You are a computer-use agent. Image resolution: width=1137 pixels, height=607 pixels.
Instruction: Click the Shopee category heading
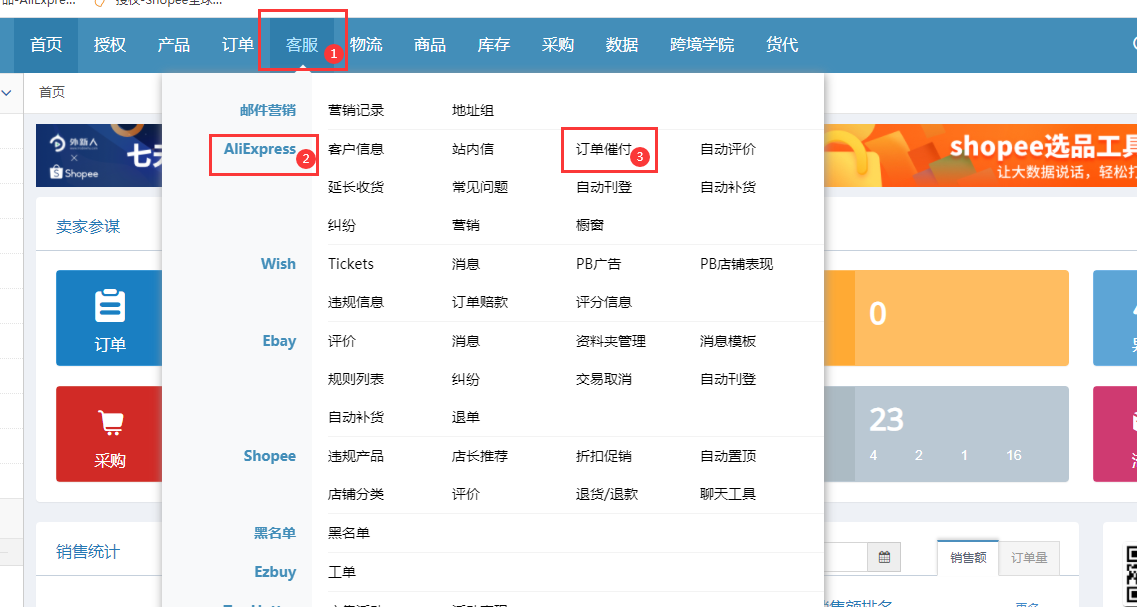(270, 456)
